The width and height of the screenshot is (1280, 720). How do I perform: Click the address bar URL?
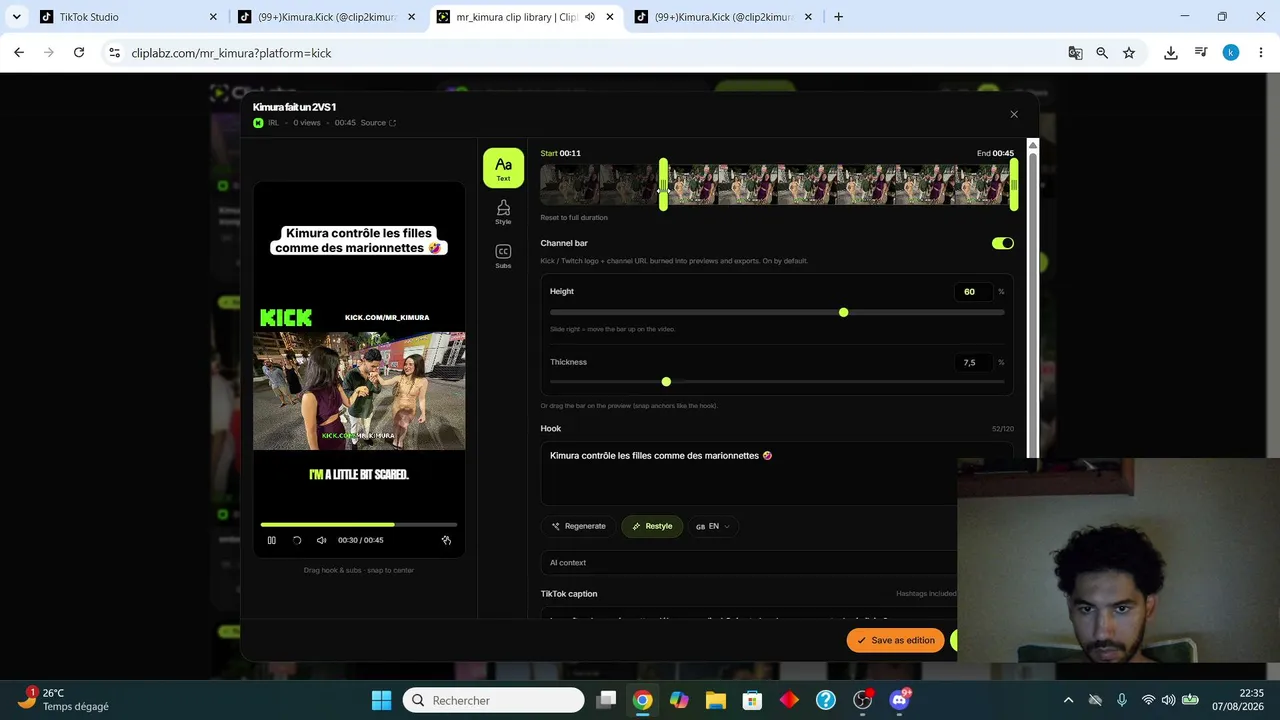pos(231,53)
